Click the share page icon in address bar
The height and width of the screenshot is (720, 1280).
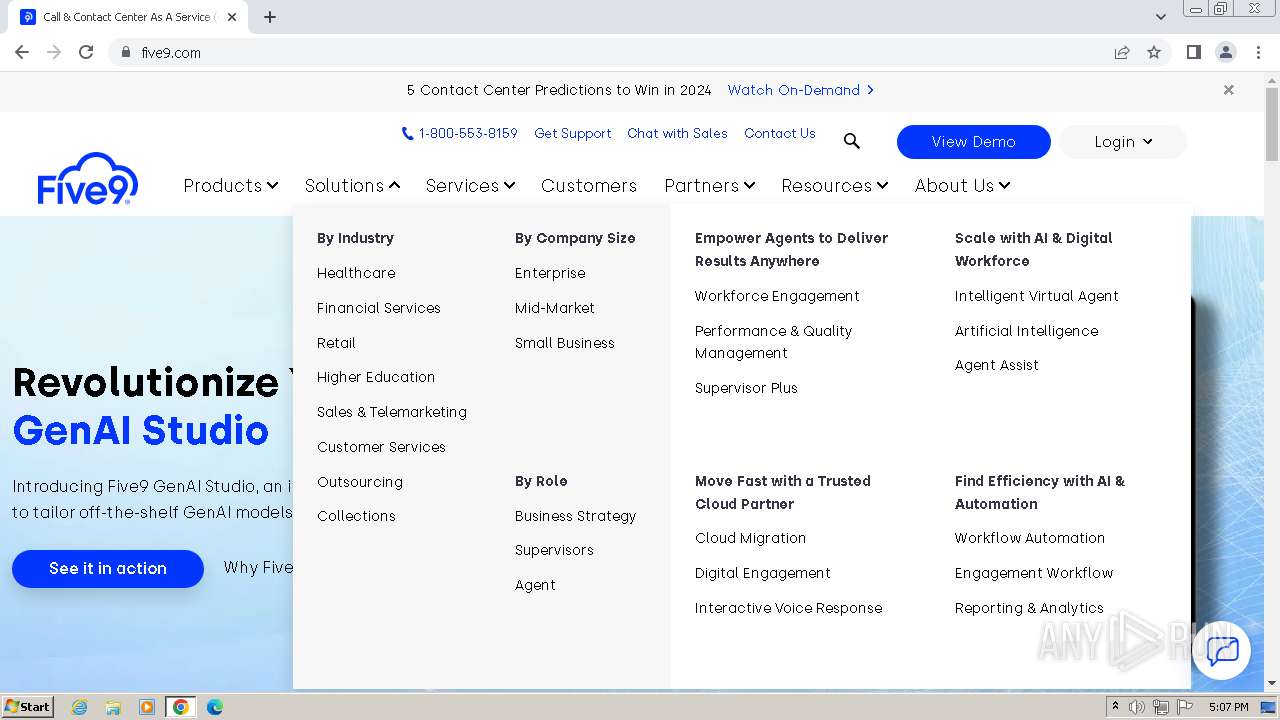coord(1122,52)
